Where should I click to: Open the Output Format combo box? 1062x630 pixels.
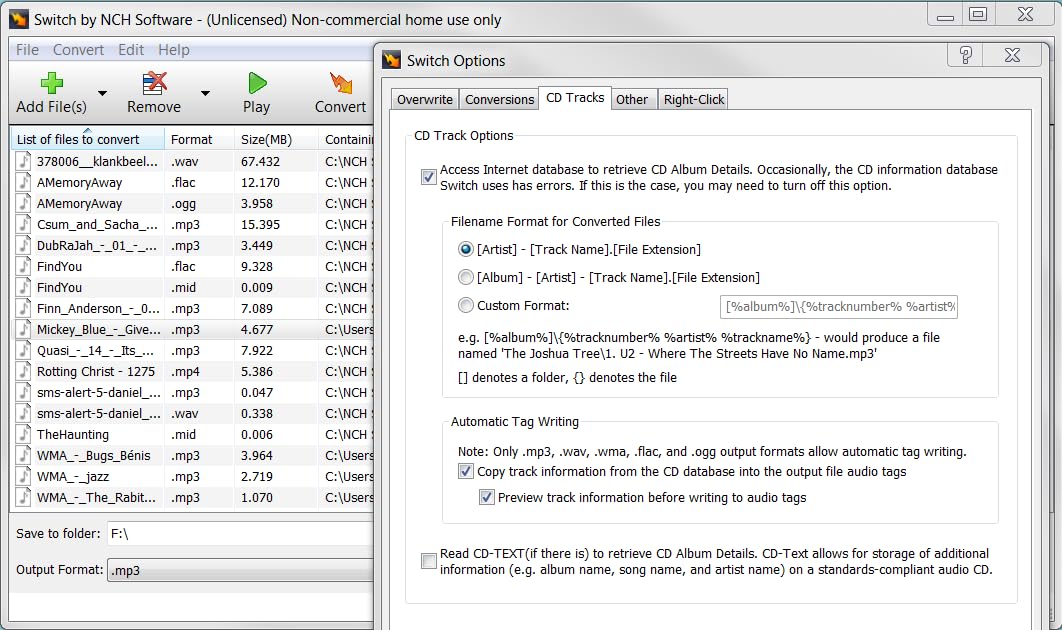pyautogui.click(x=240, y=570)
